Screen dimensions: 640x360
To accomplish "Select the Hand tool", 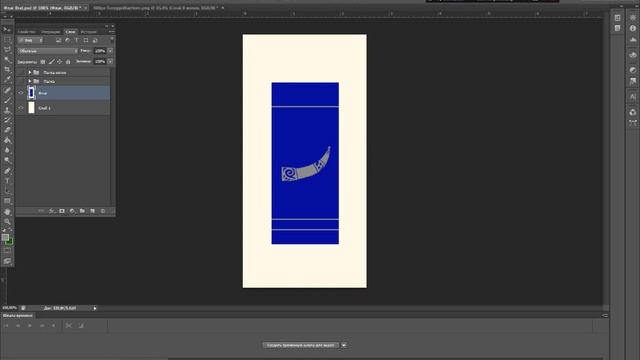I will (x=7, y=212).
